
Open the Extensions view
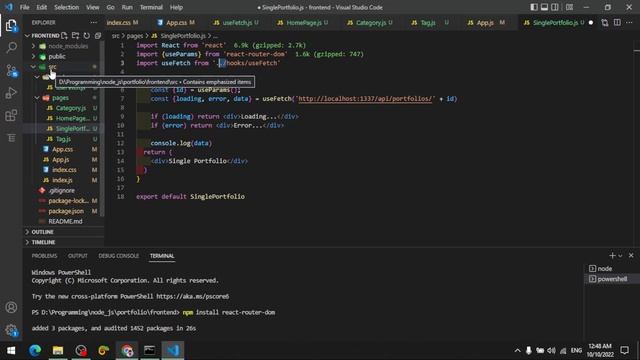11,116
